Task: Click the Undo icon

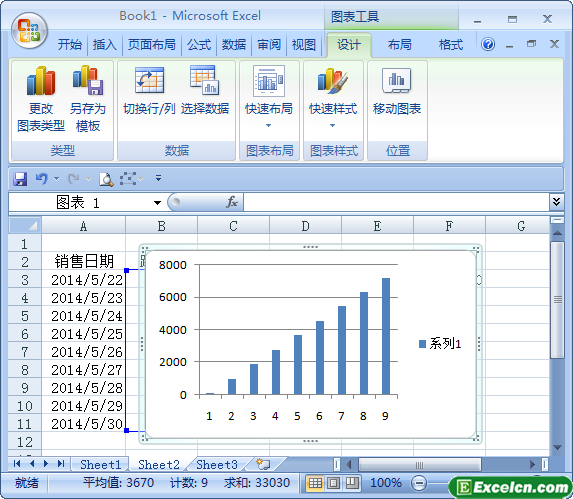Action: point(41,179)
